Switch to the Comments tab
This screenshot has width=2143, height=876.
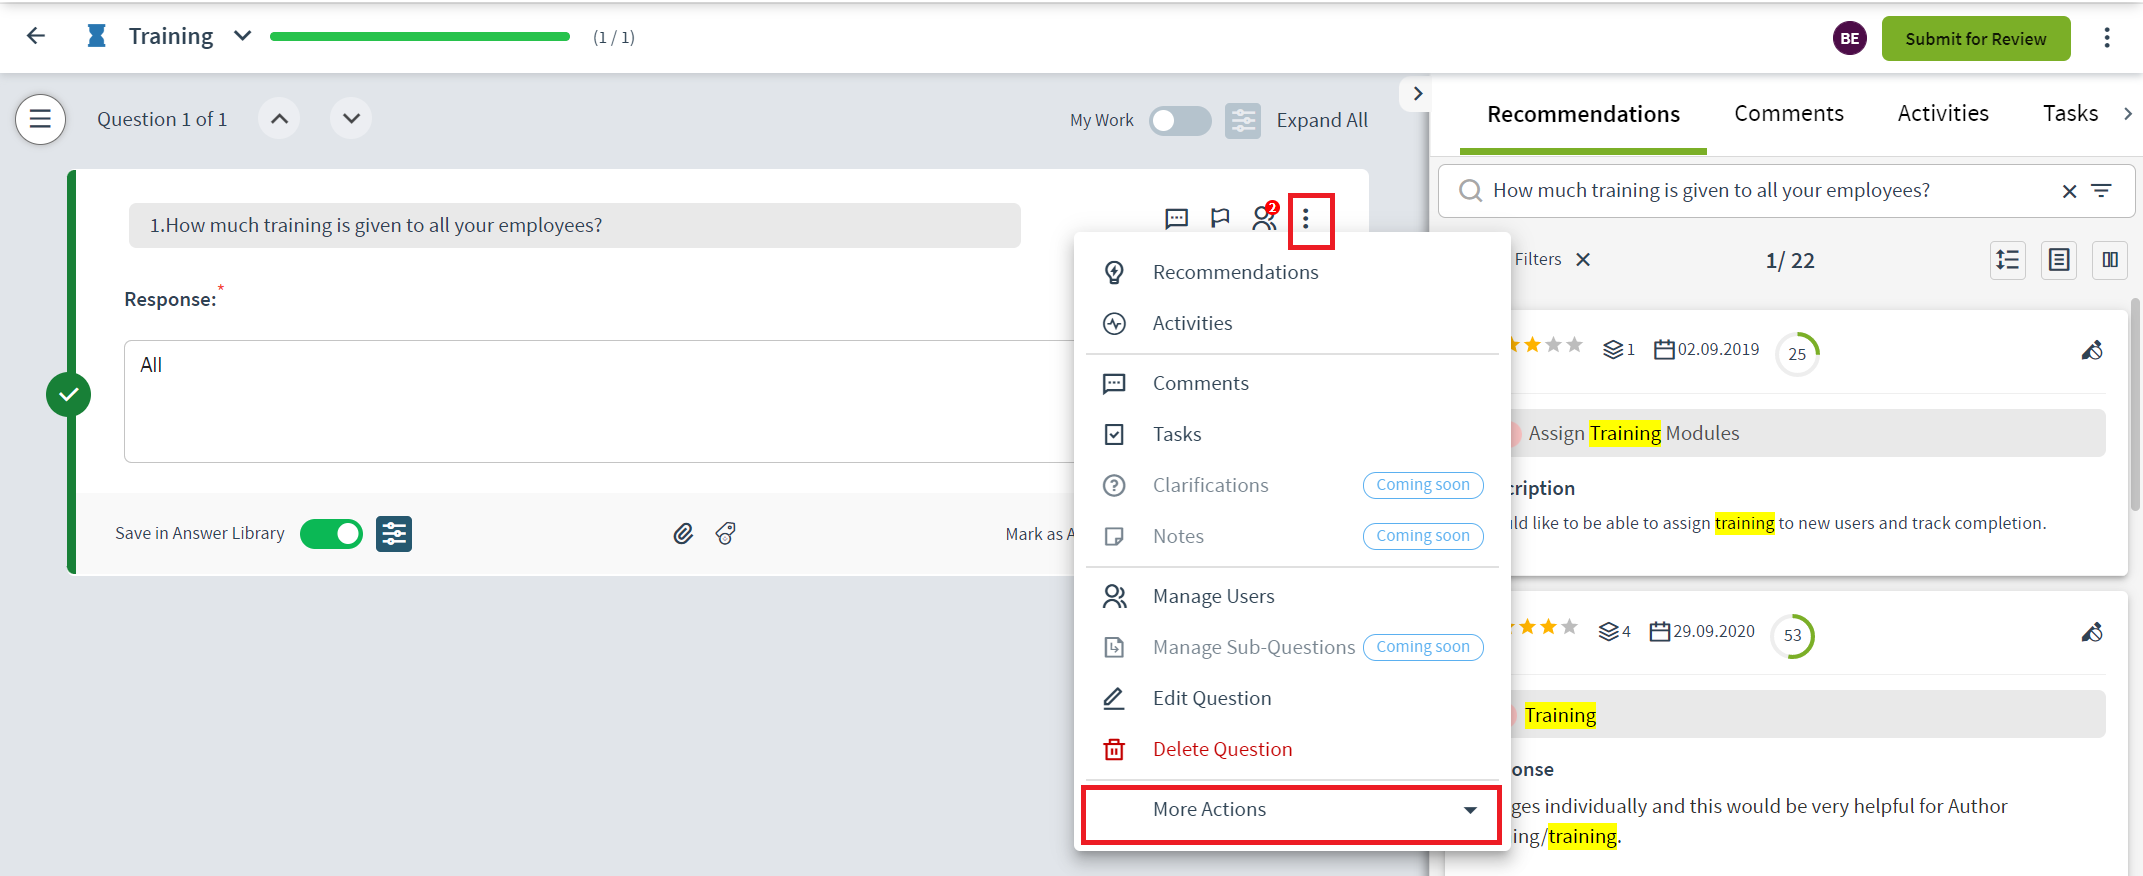[1789, 113]
